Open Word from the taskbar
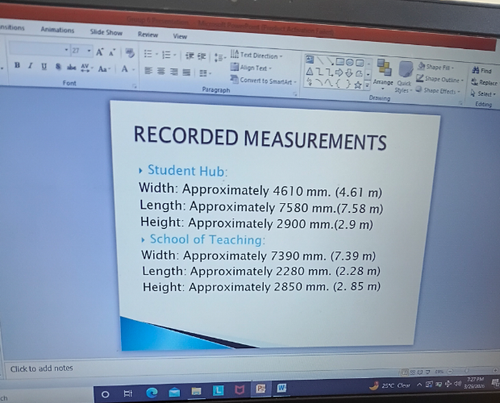Screen dimensions: 500x403 (282, 388)
